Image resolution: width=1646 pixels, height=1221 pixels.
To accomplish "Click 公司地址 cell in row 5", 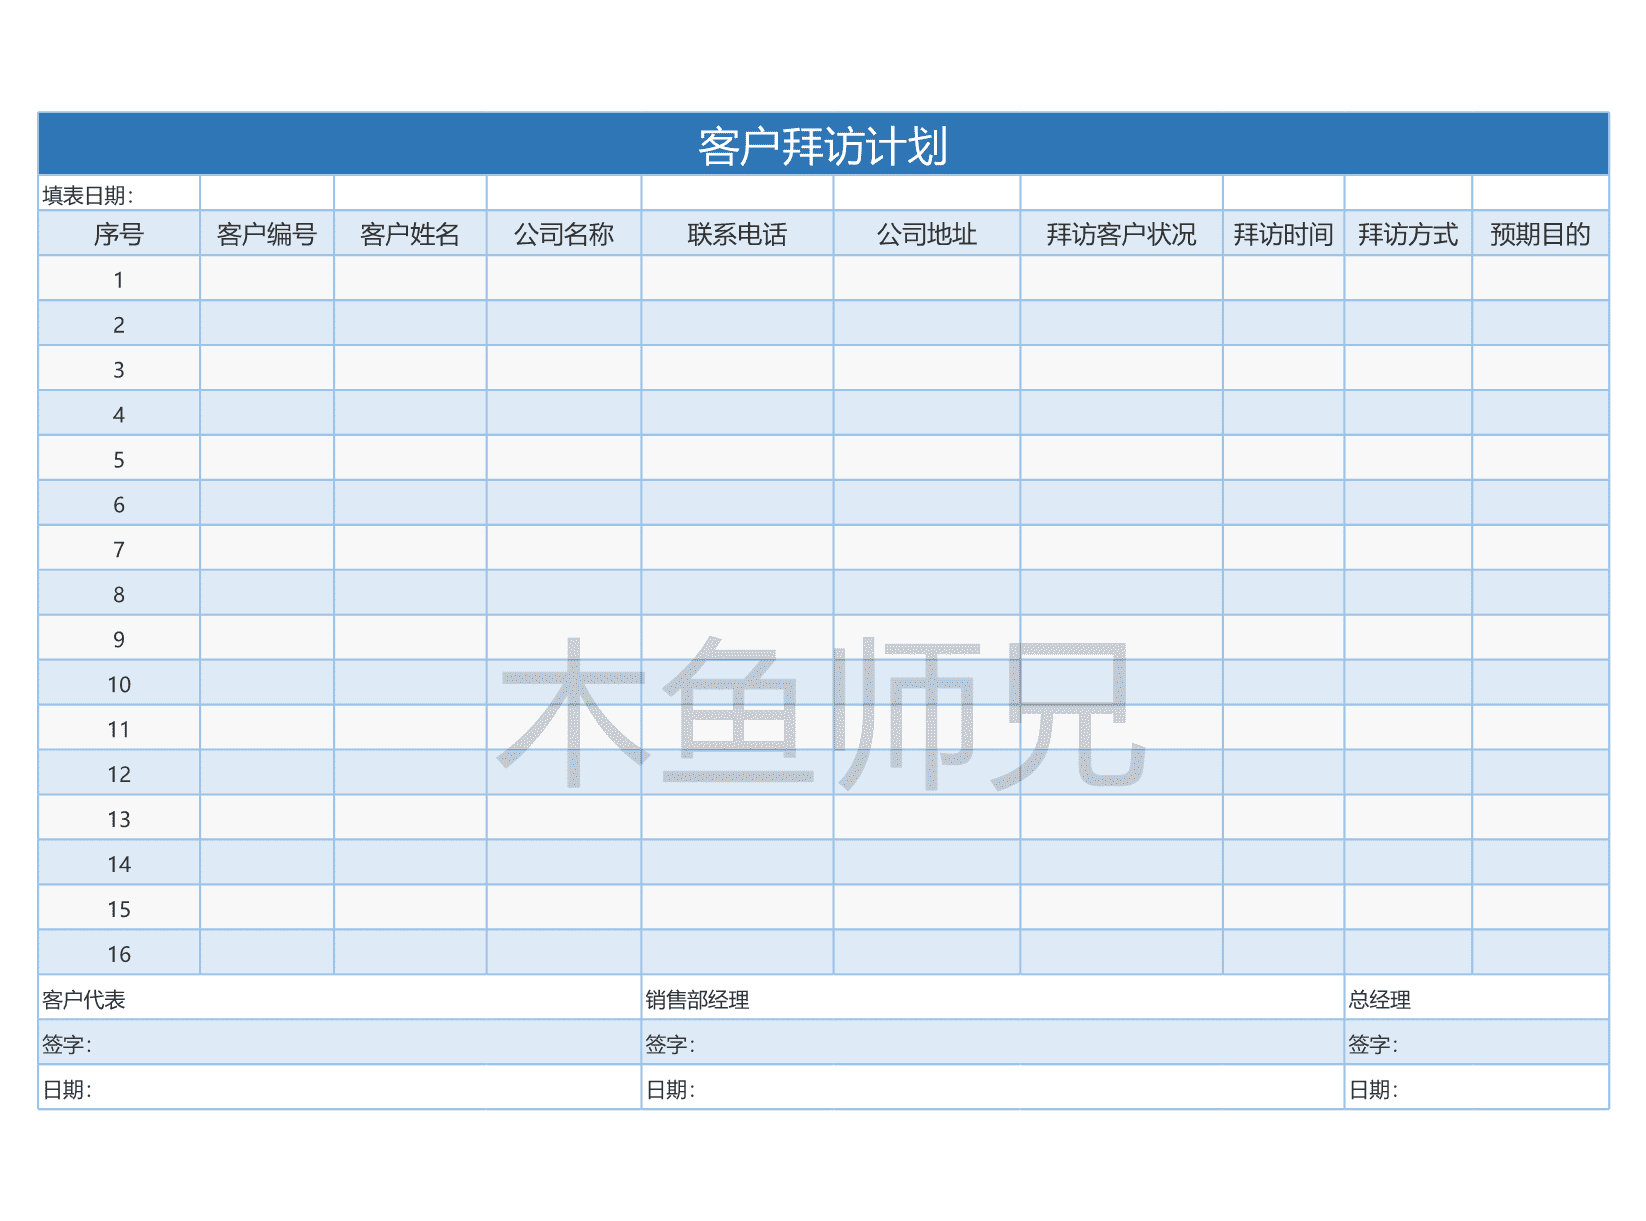I will 927,458.
